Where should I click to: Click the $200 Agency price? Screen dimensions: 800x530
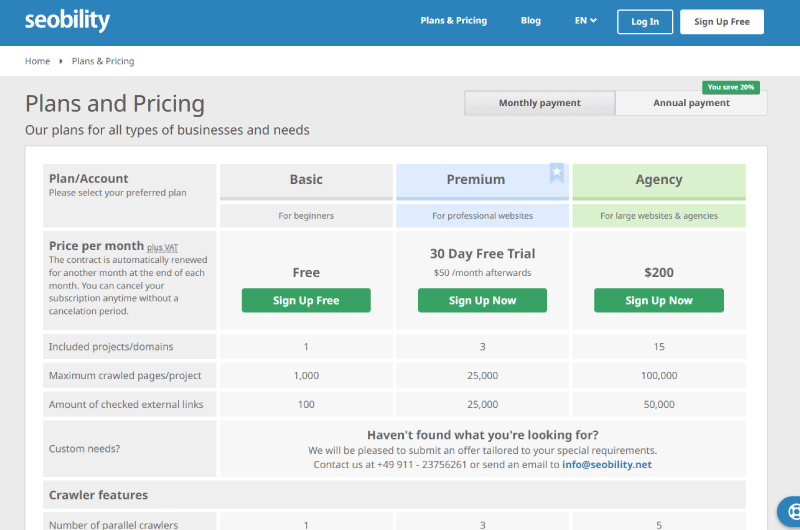(659, 272)
